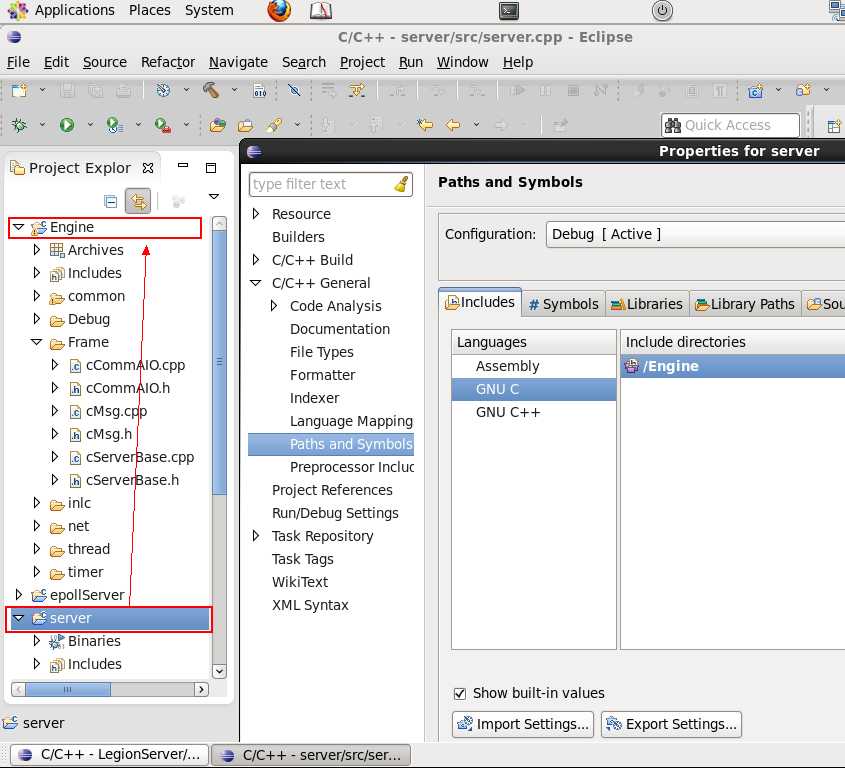Click the Export Settings button
Screen dimensions: 845x768
point(671,724)
